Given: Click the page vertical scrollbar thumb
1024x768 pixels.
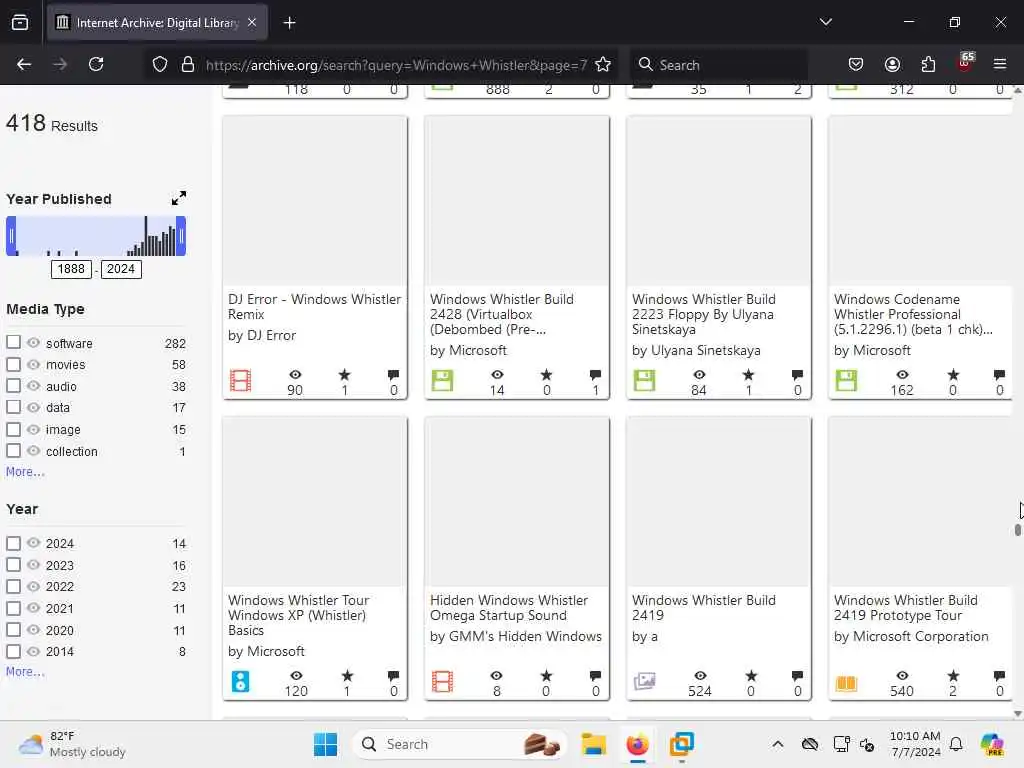Looking at the screenshot, I should [x=1017, y=530].
